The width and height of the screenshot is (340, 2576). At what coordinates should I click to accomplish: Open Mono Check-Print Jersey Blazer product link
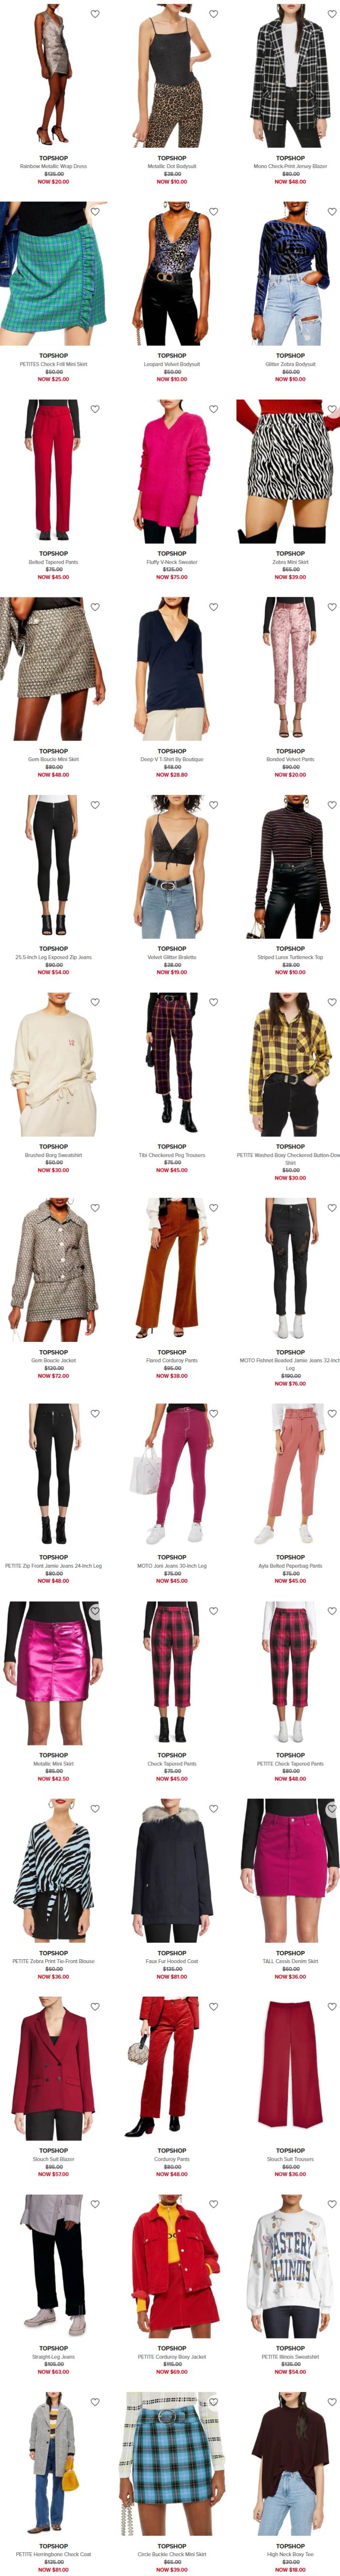tap(290, 166)
